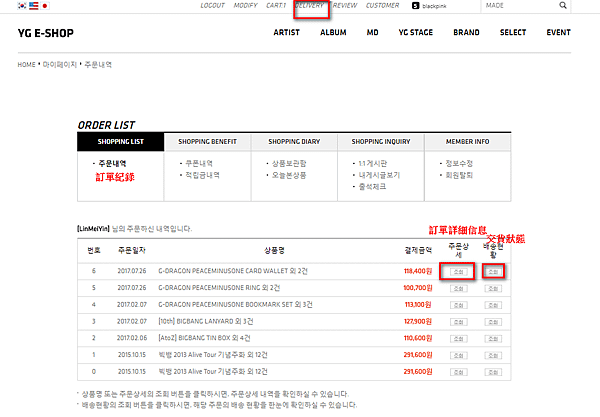
Task: Open the MODIFY account link
Action: coord(246,5)
